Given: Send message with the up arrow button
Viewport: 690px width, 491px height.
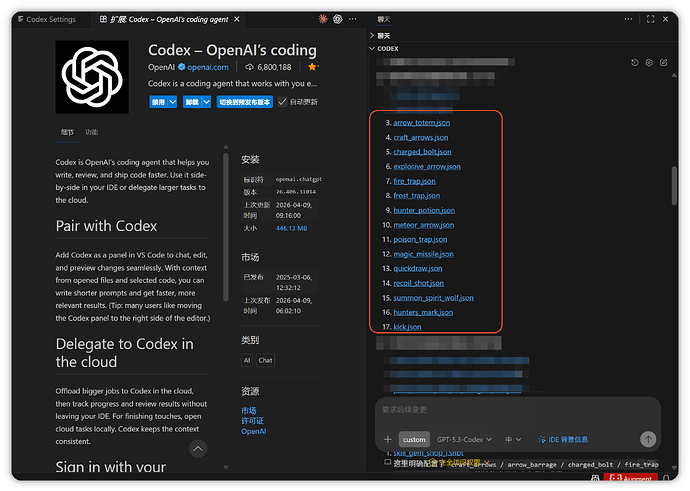Looking at the screenshot, I should pos(648,439).
